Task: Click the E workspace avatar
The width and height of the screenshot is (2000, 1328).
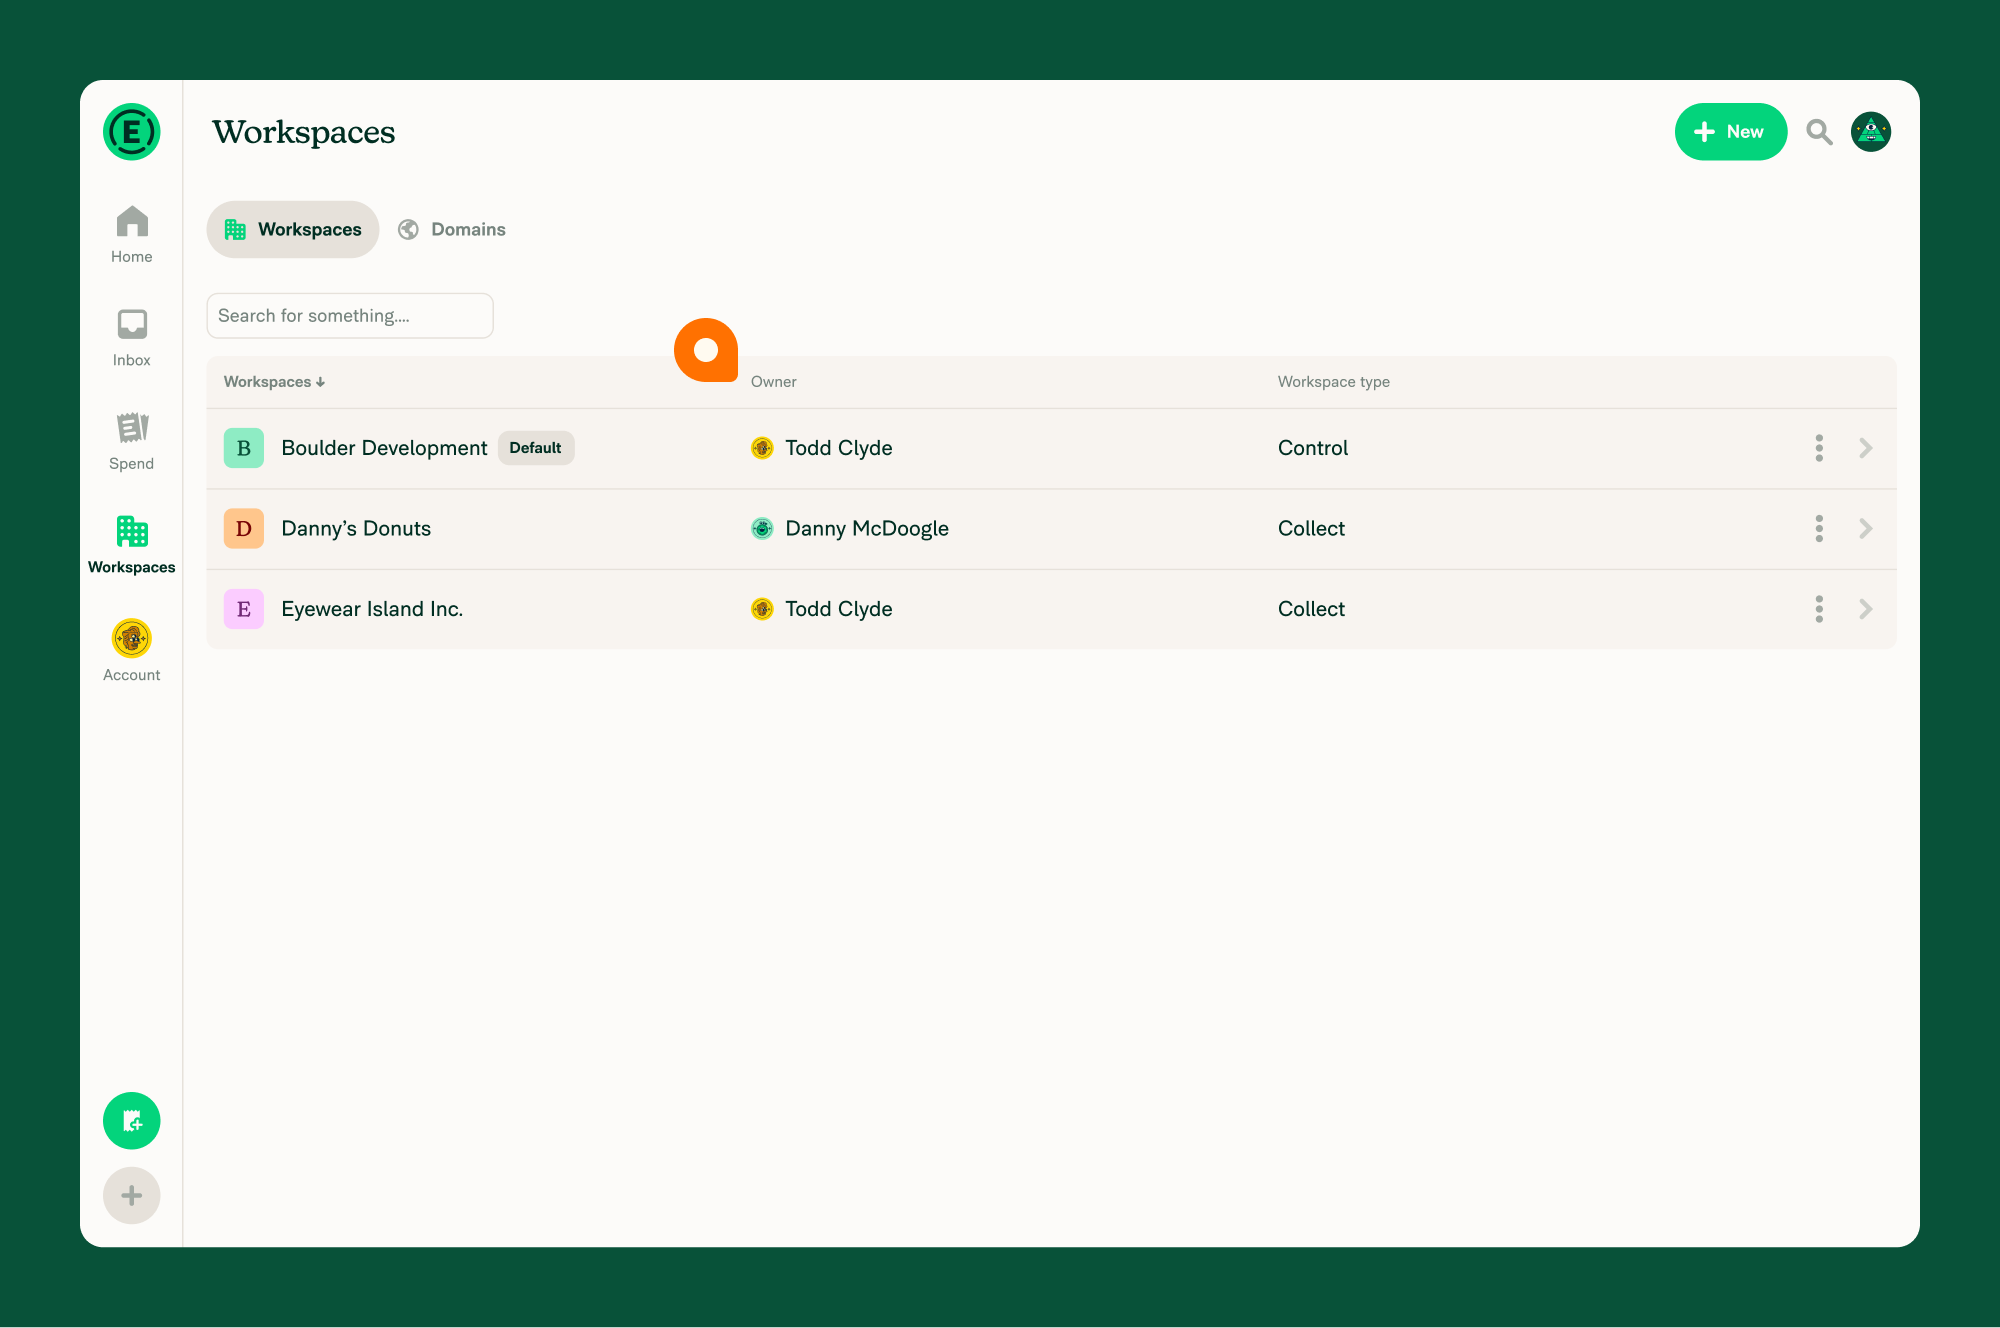Action: click(x=243, y=609)
